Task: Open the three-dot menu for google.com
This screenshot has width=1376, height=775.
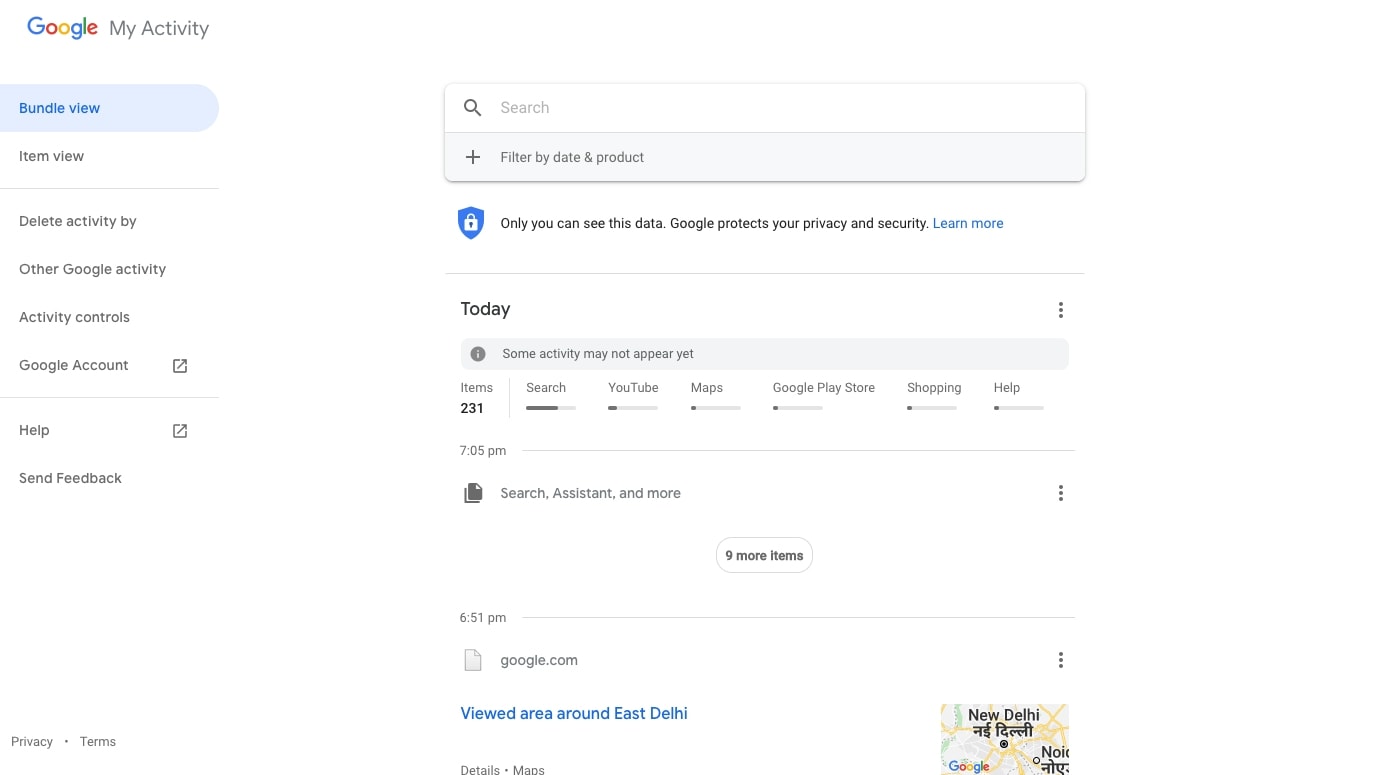Action: [1060, 660]
